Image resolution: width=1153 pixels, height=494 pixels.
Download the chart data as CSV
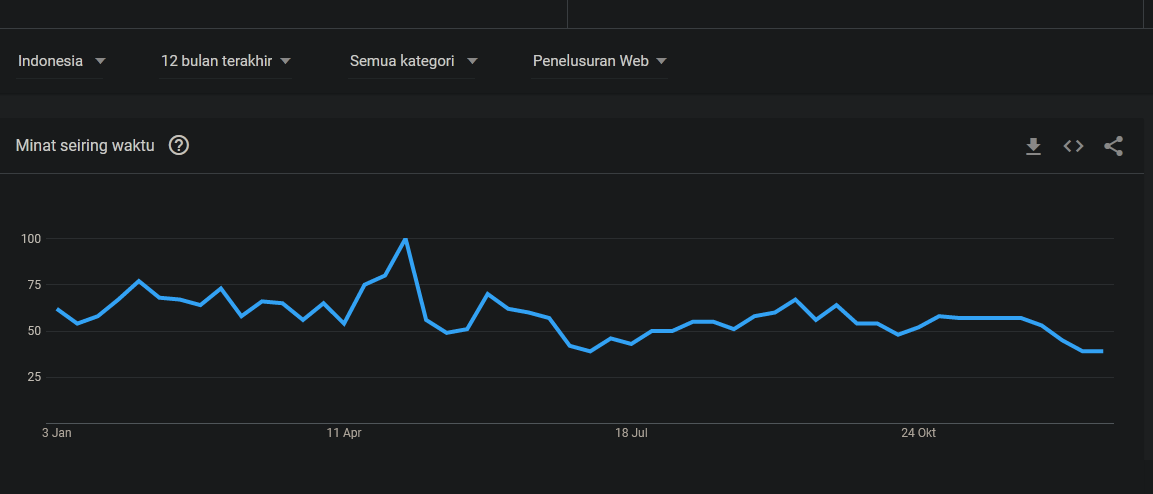pyautogui.click(x=1033, y=146)
